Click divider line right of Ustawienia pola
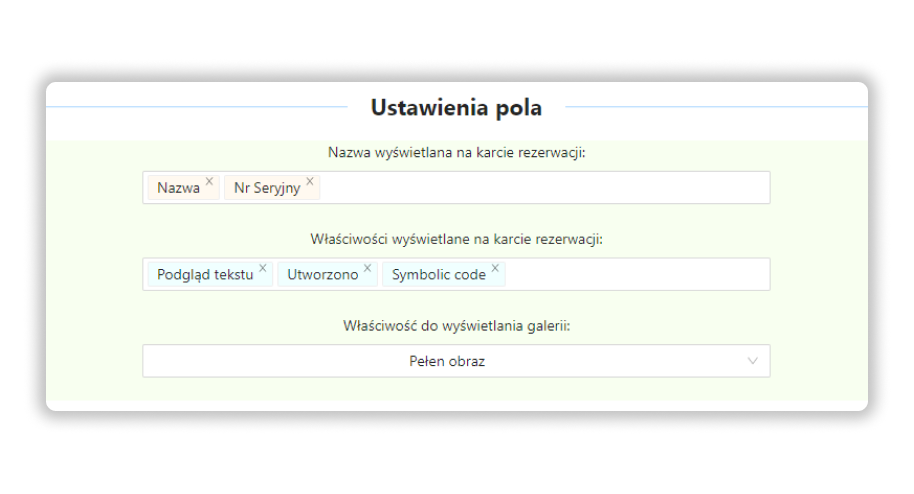Viewport: 914px width, 494px height. [716, 107]
